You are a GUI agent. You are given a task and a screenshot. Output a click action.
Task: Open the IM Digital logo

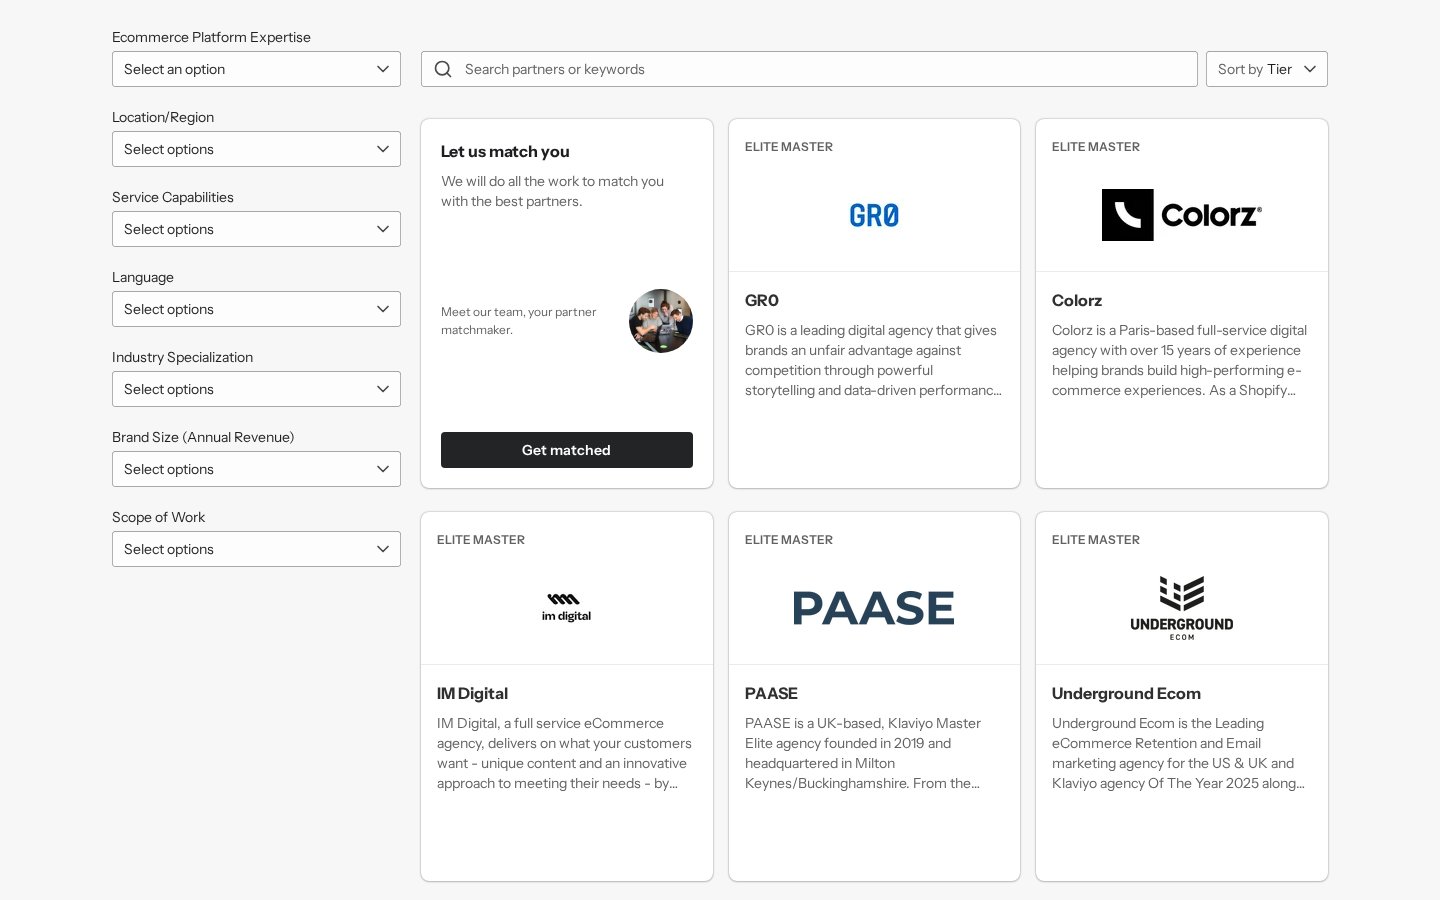pyautogui.click(x=566, y=607)
